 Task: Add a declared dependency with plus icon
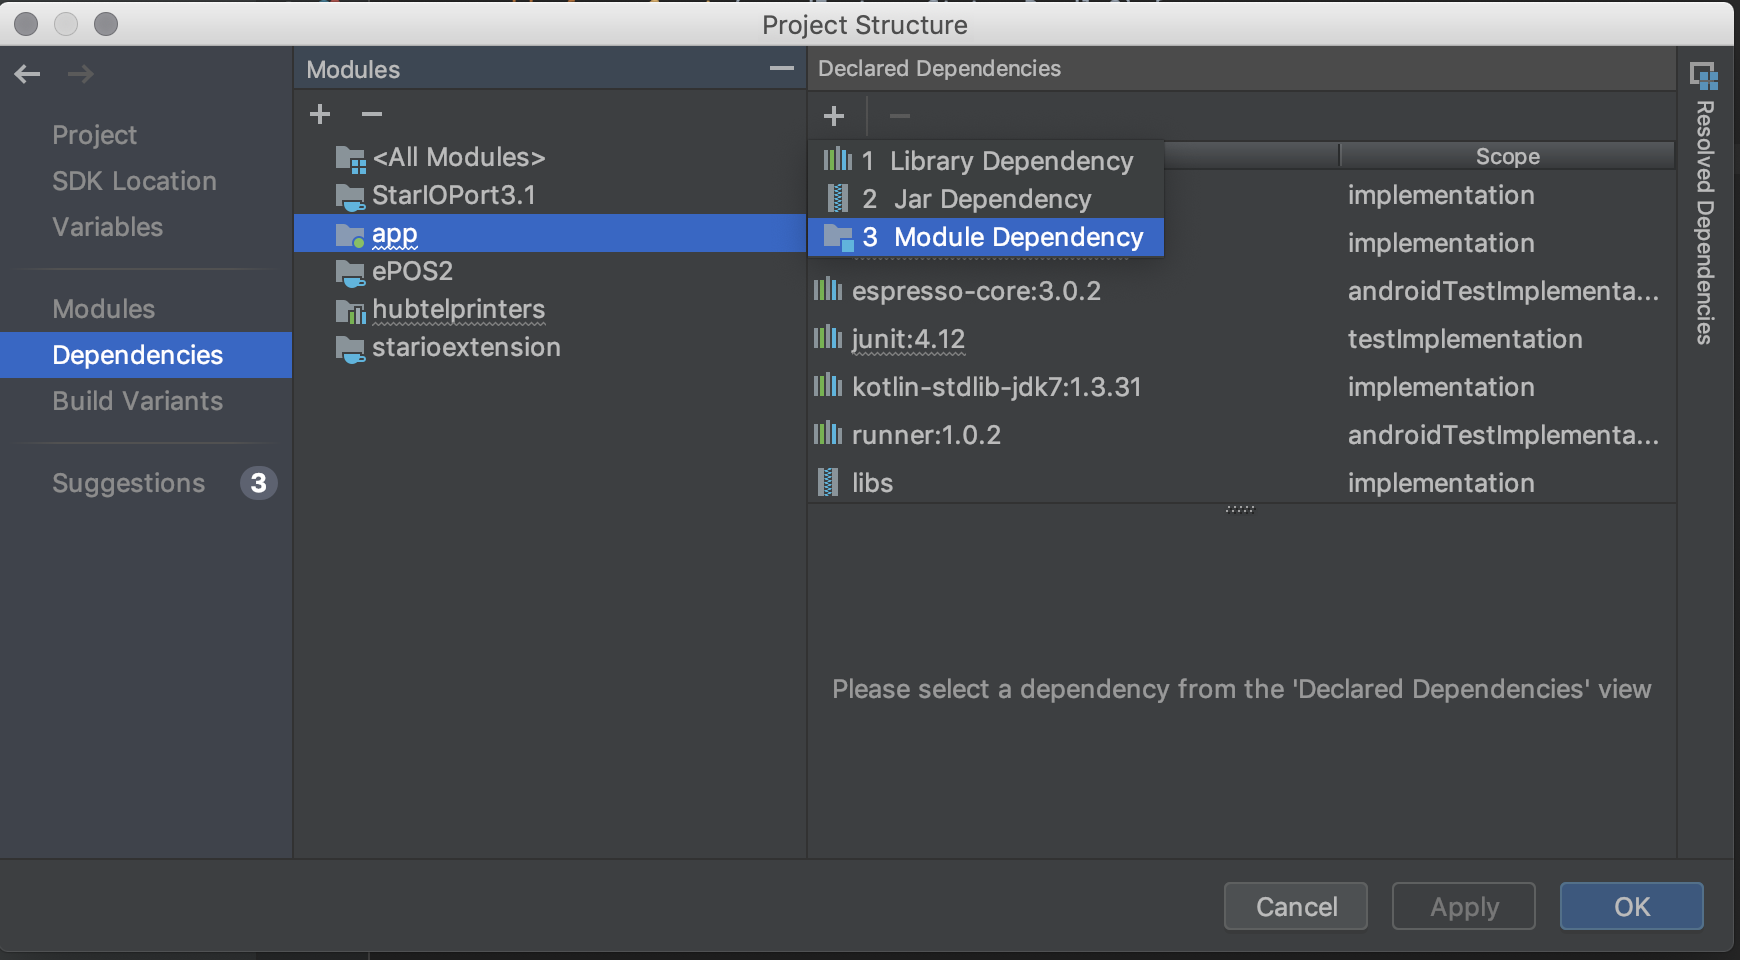(834, 116)
